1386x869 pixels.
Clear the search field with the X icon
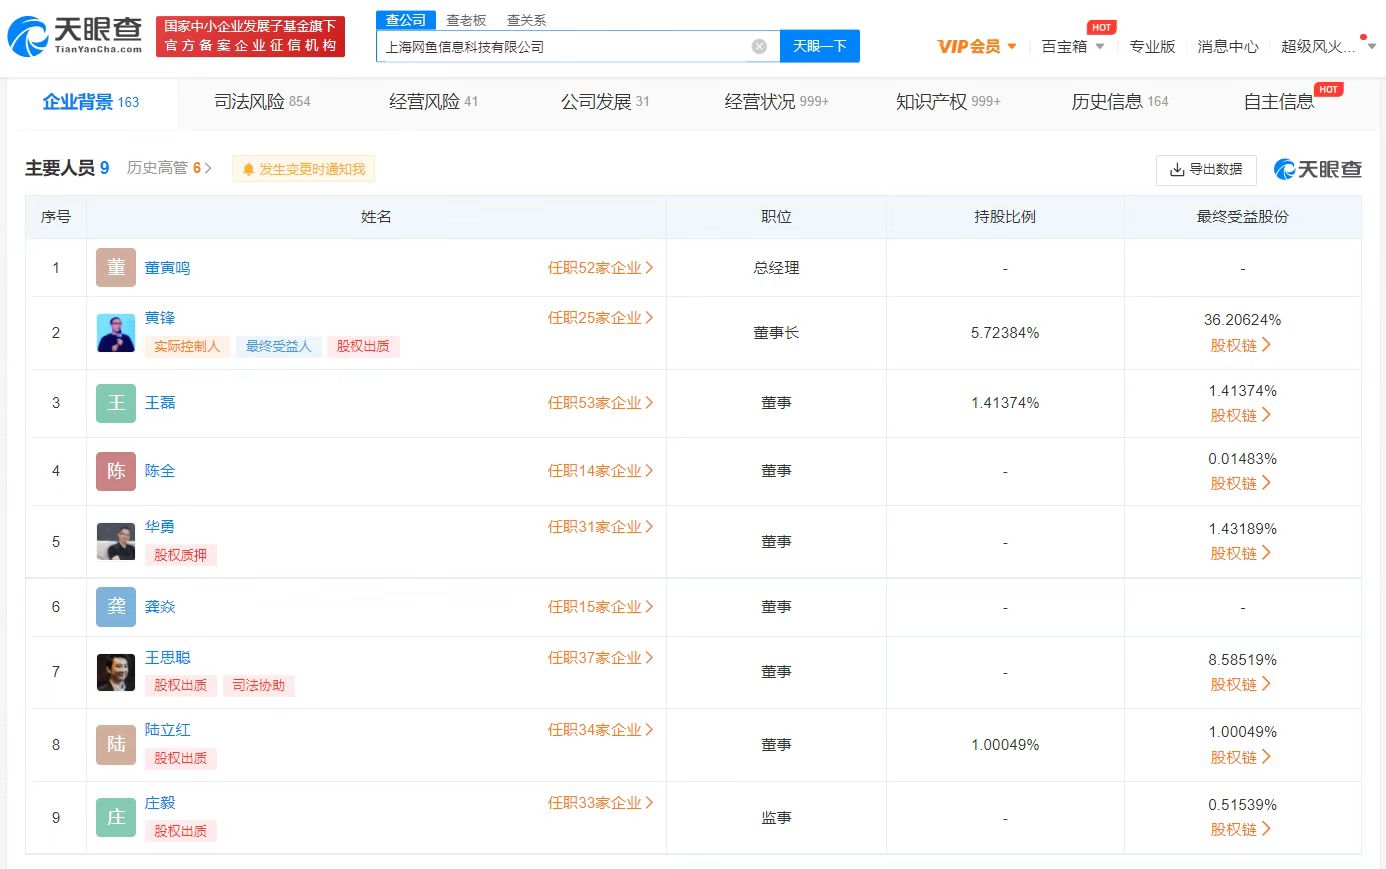point(759,46)
